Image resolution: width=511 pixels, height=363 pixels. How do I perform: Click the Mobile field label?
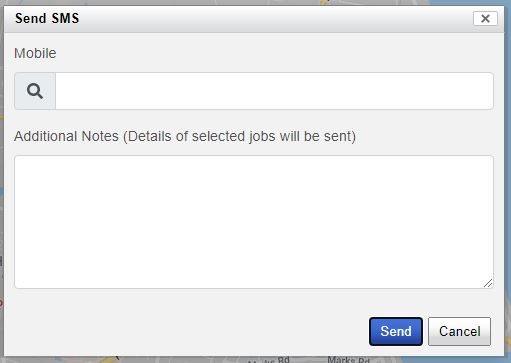(x=35, y=53)
